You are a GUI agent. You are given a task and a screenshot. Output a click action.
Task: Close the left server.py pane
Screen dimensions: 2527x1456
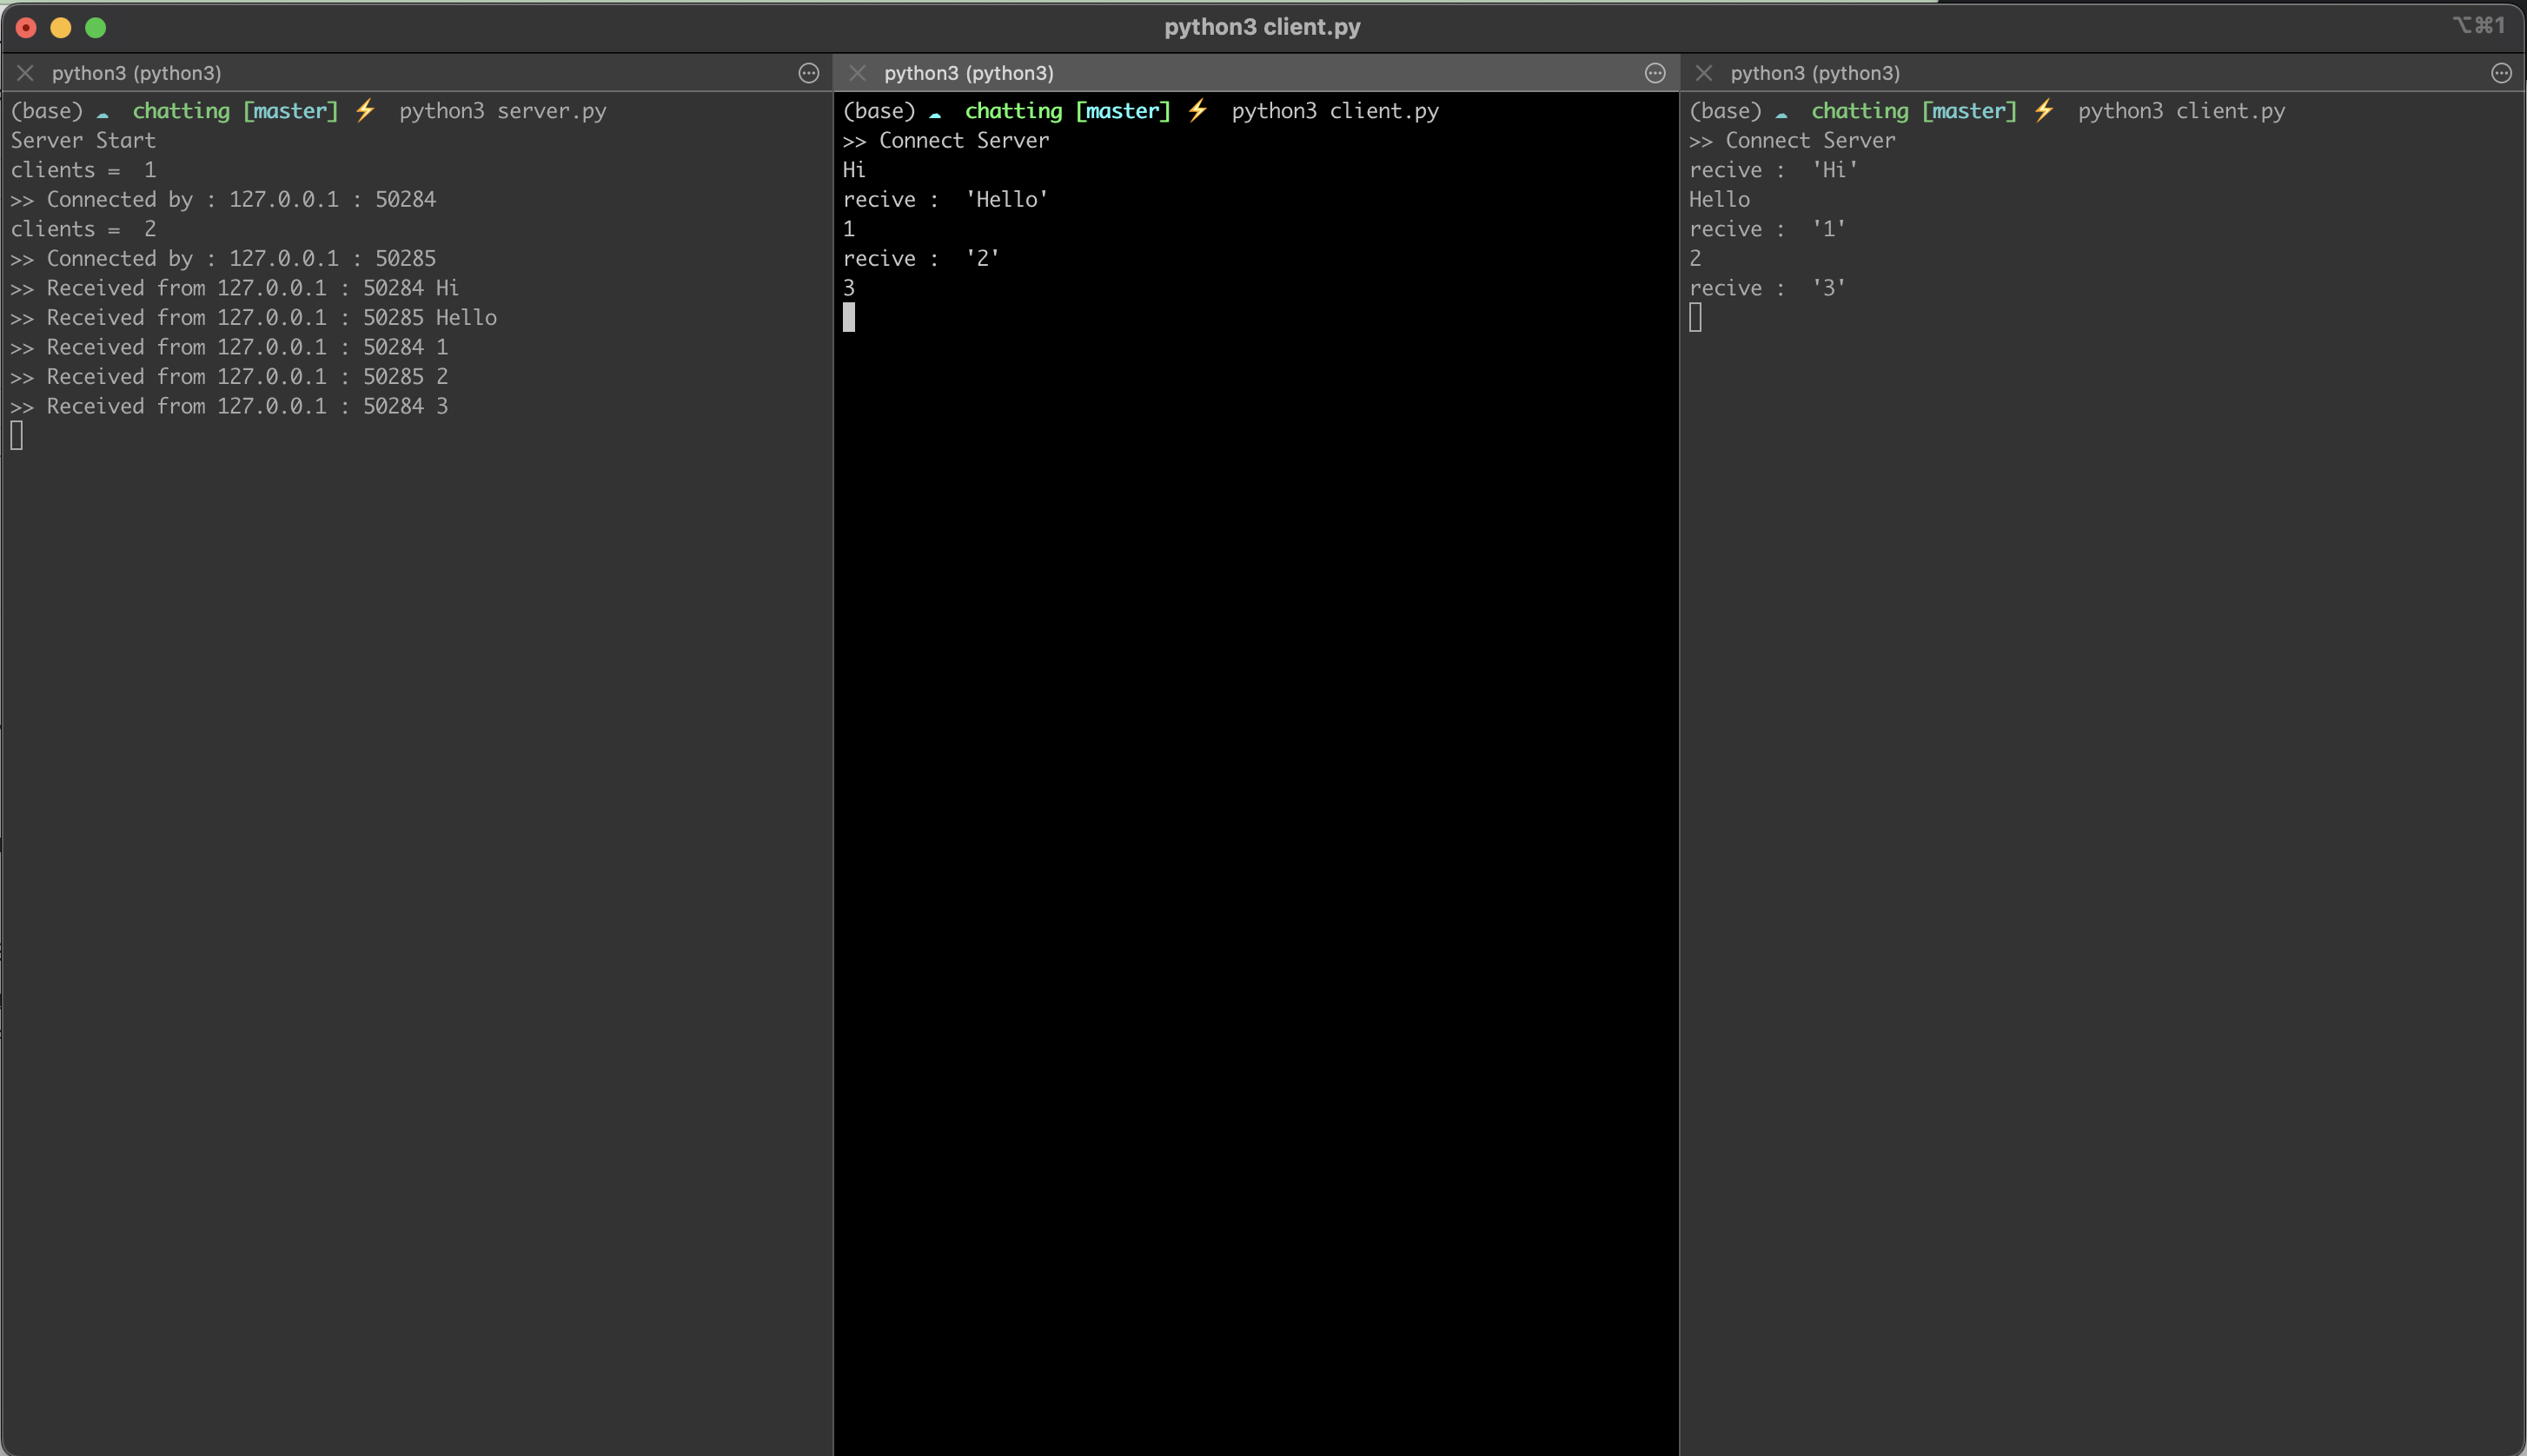click(26, 73)
